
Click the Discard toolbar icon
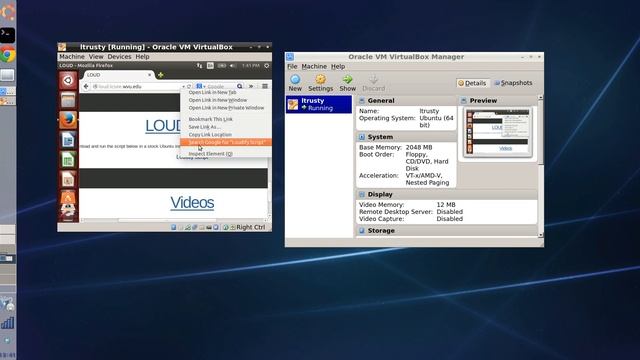373,79
